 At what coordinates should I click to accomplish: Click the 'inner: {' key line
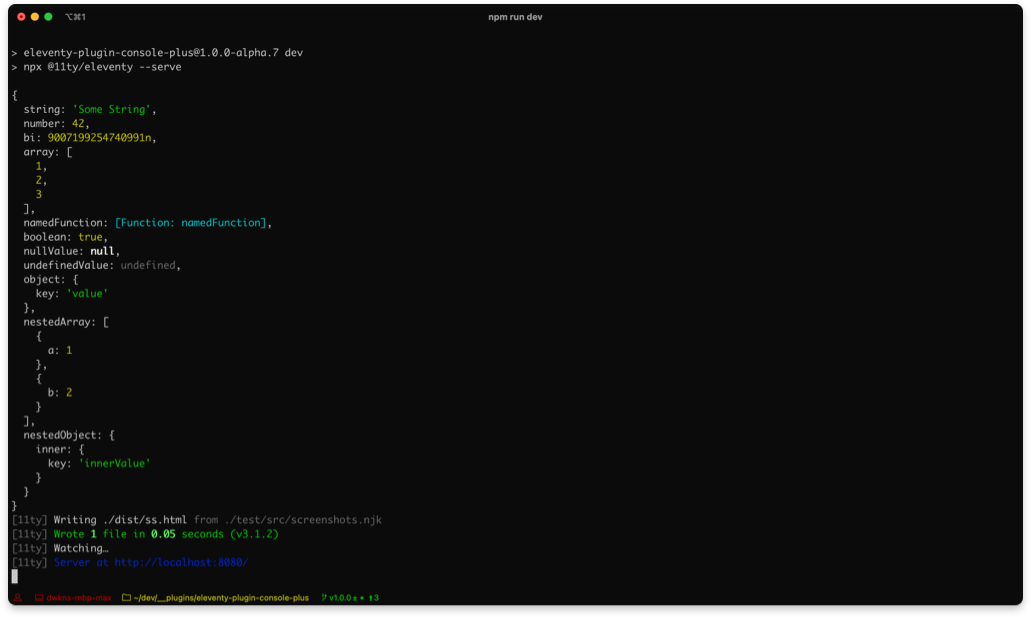pyautogui.click(x=60, y=449)
